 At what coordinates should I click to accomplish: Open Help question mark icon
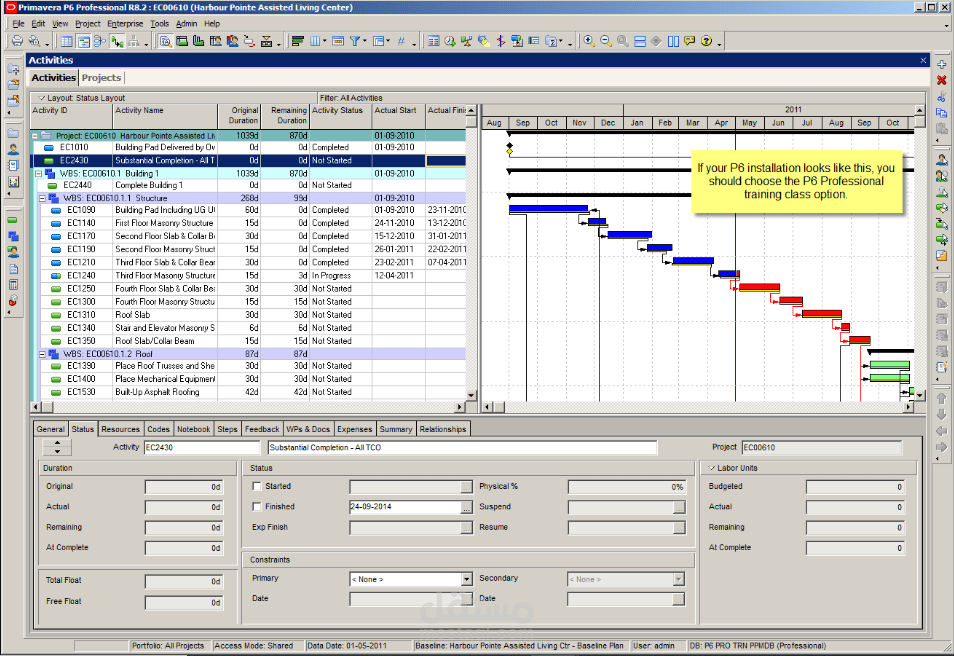click(x=706, y=41)
